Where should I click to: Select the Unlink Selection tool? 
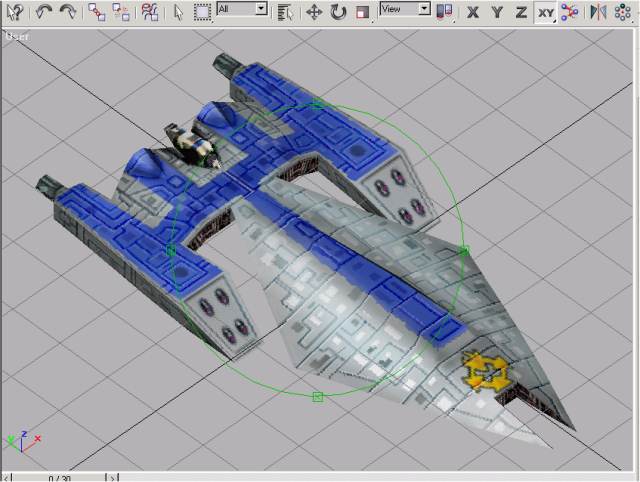(121, 12)
